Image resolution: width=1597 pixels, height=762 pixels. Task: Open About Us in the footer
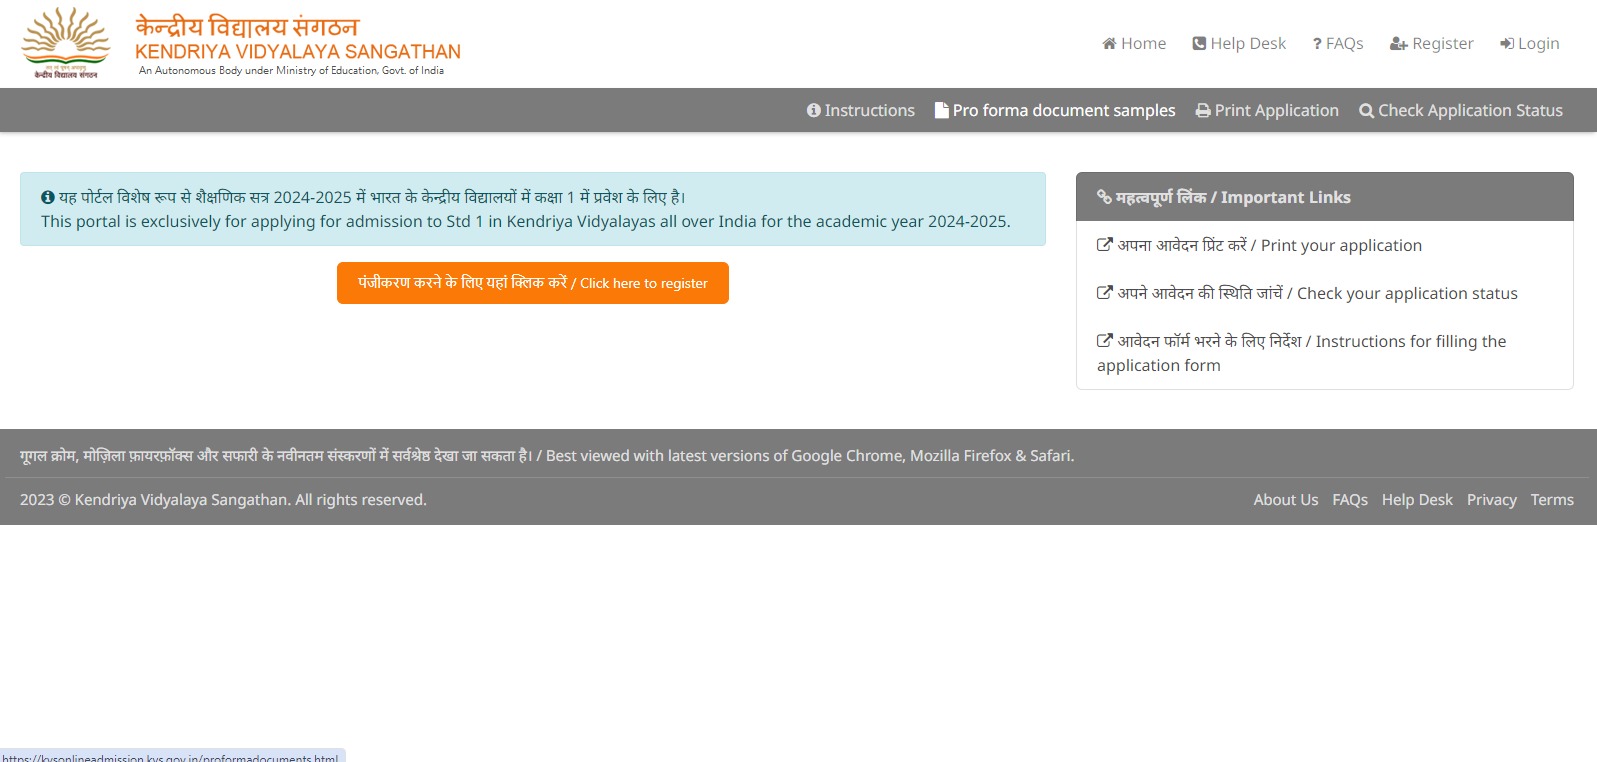(1286, 500)
